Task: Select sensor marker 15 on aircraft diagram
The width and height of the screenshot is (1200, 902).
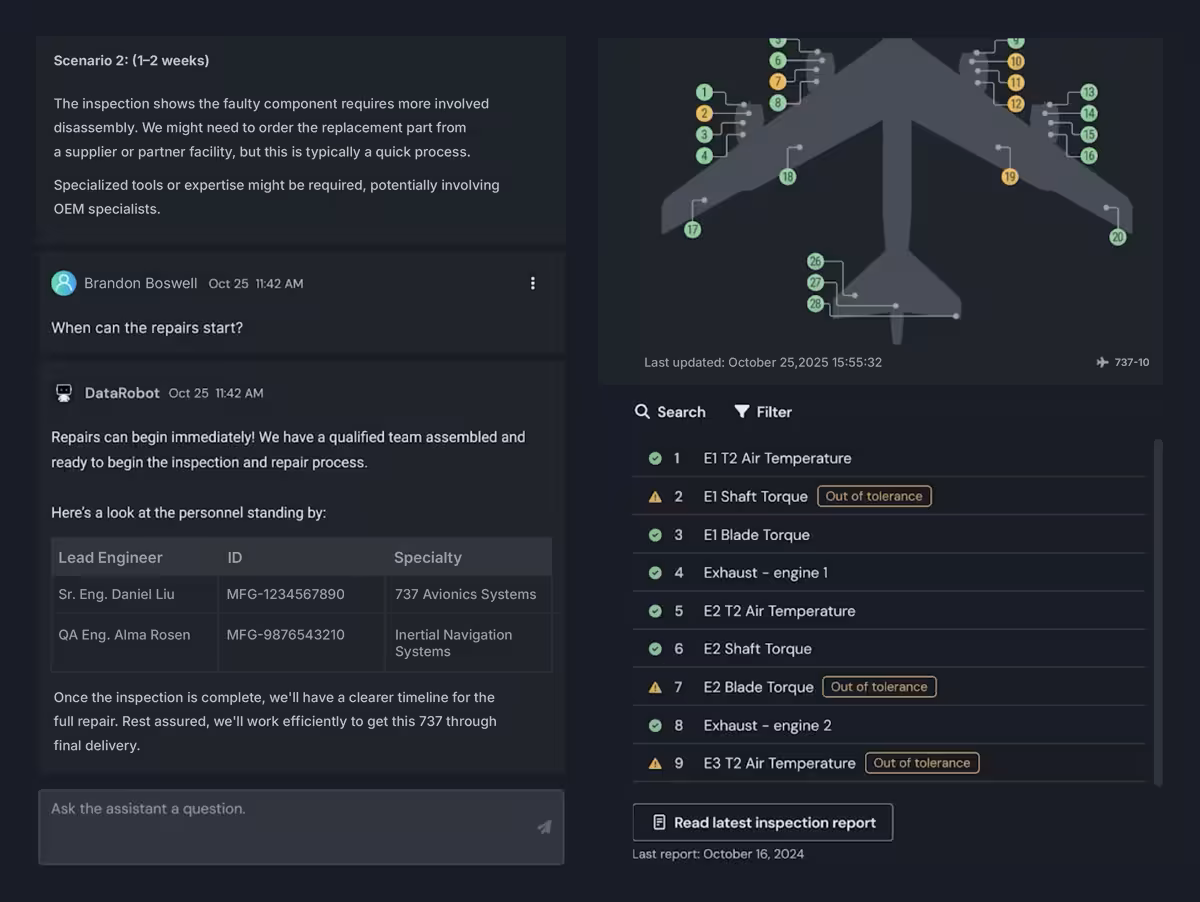Action: [x=1089, y=134]
